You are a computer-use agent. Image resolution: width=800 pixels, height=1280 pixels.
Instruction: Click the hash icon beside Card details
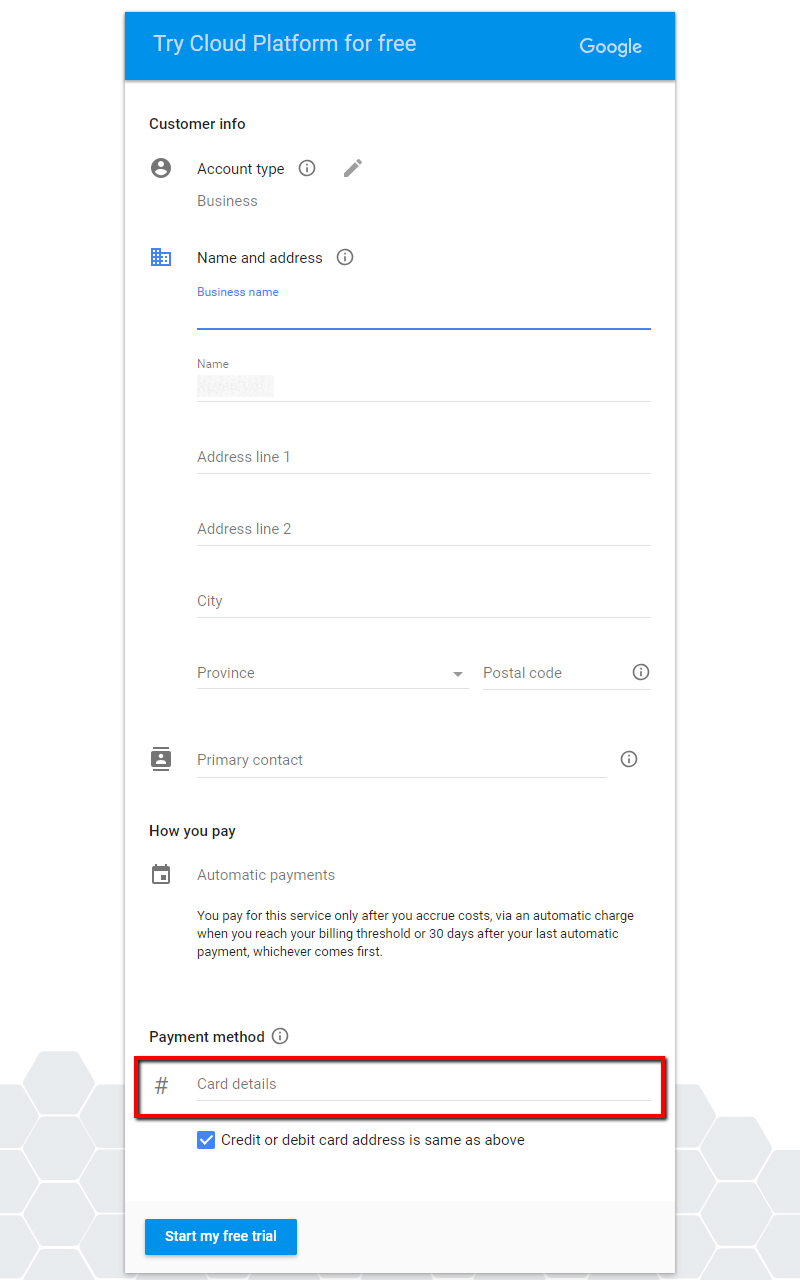point(161,1083)
